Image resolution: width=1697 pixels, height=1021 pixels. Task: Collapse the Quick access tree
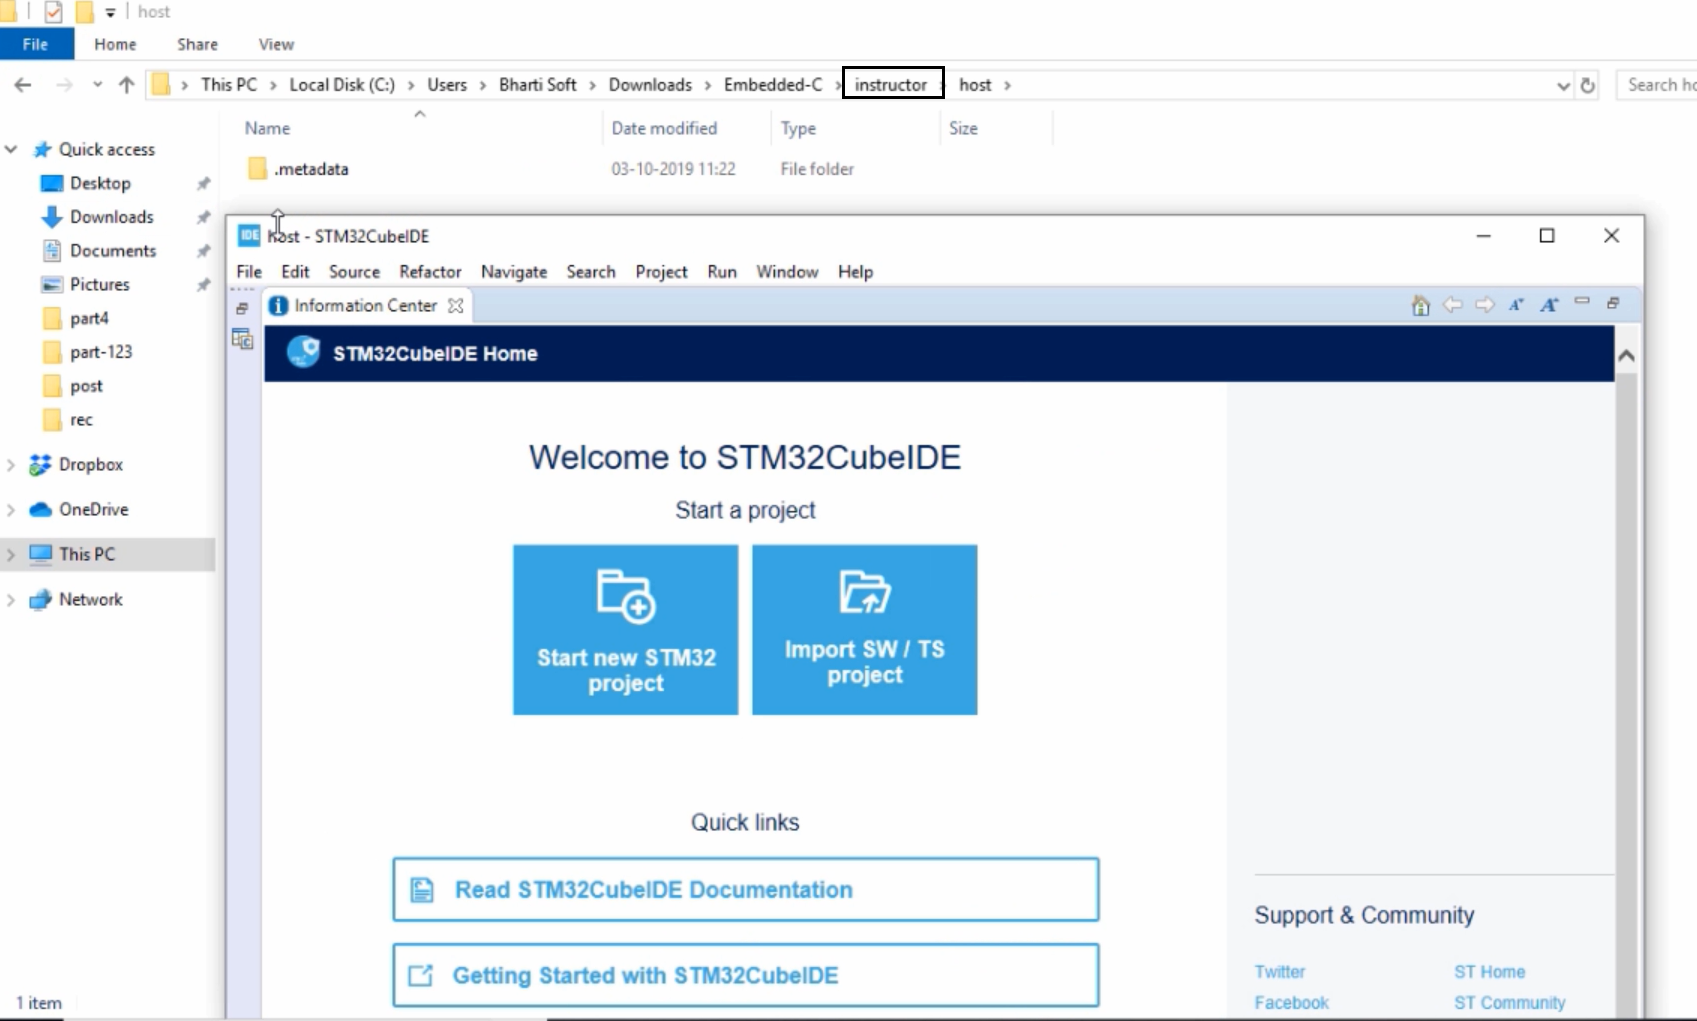(12, 149)
